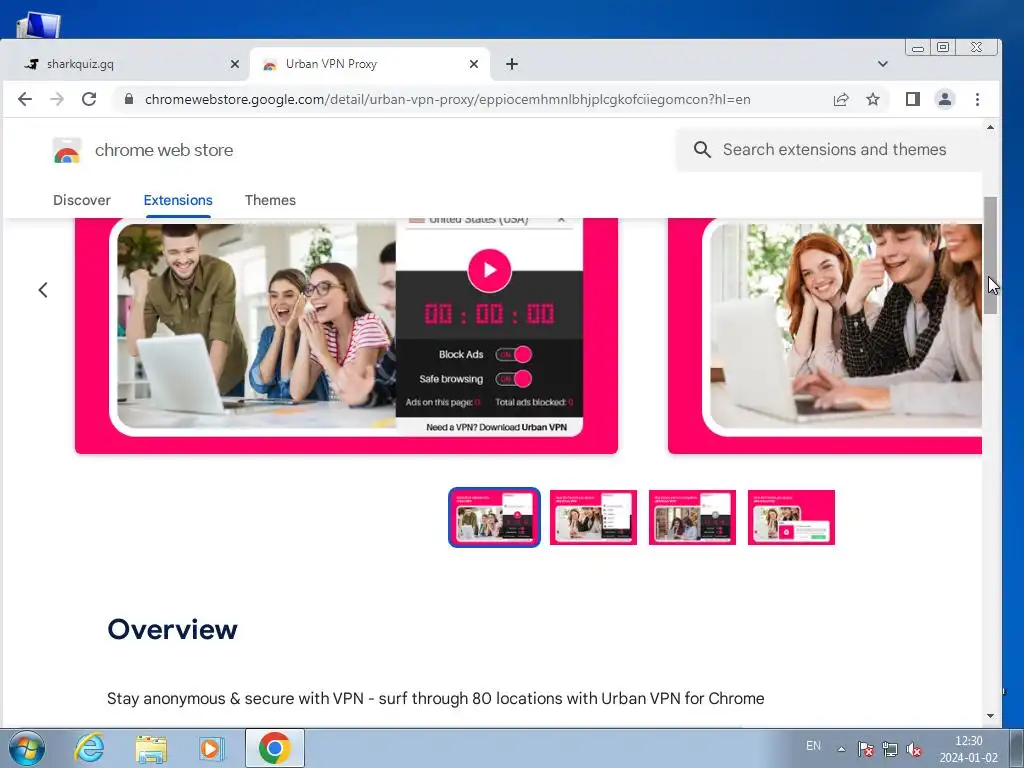Screen dimensions: 1024x768
Task: Click the browser forward arrow
Action: click(x=57, y=99)
